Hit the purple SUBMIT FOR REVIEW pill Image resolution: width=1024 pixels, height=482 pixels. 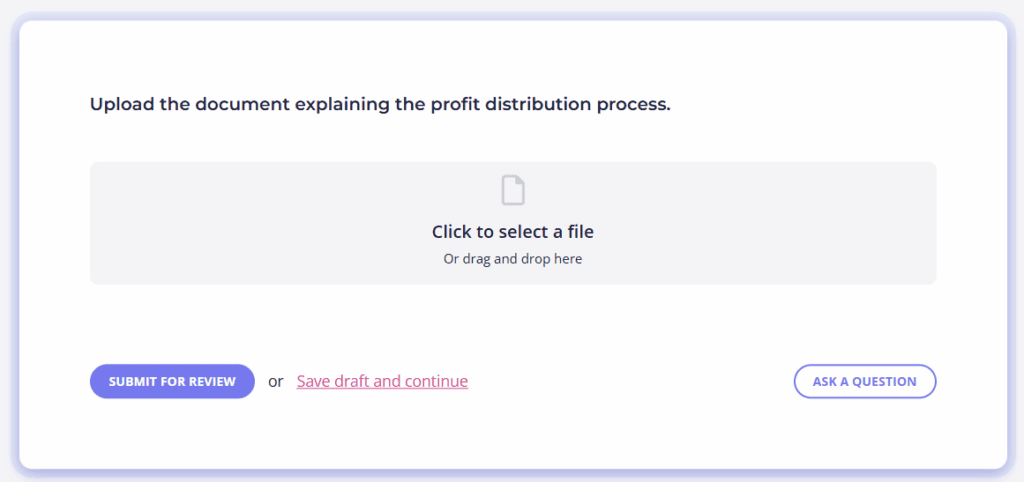pos(172,381)
